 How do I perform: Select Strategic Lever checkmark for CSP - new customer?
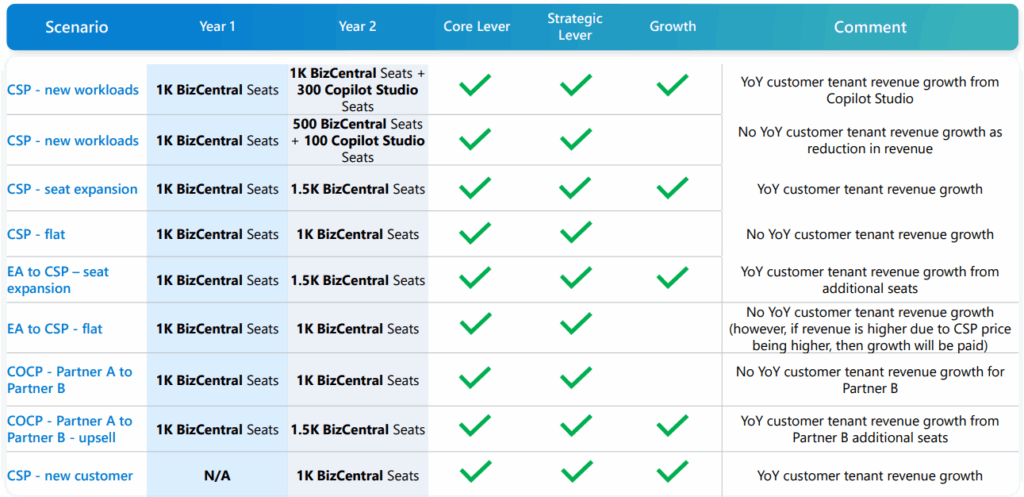pos(576,471)
